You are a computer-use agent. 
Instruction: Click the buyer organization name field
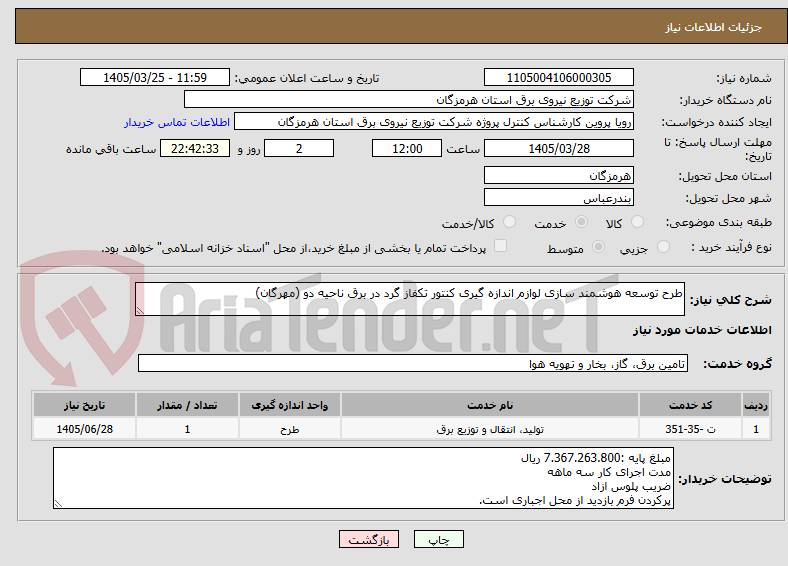pos(409,100)
